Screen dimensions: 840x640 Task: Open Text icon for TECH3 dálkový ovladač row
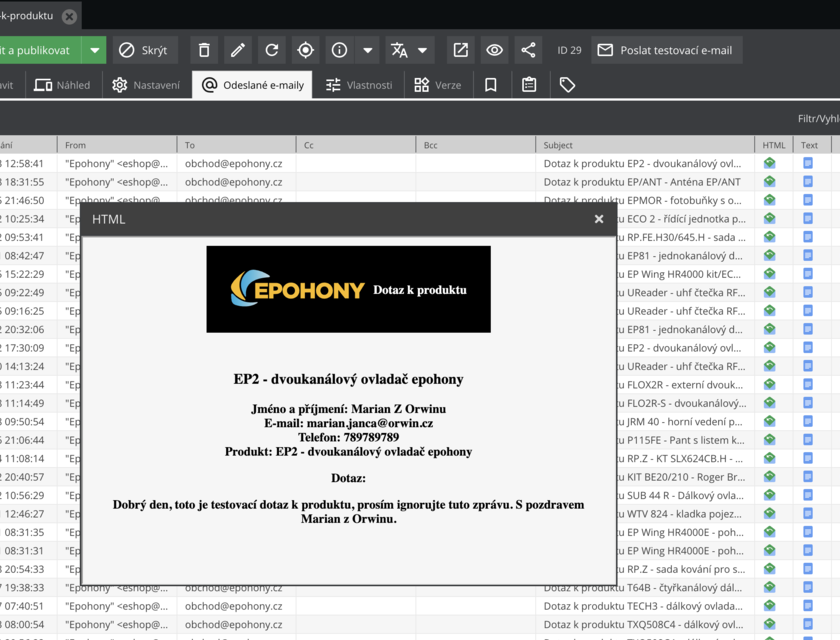click(x=808, y=606)
